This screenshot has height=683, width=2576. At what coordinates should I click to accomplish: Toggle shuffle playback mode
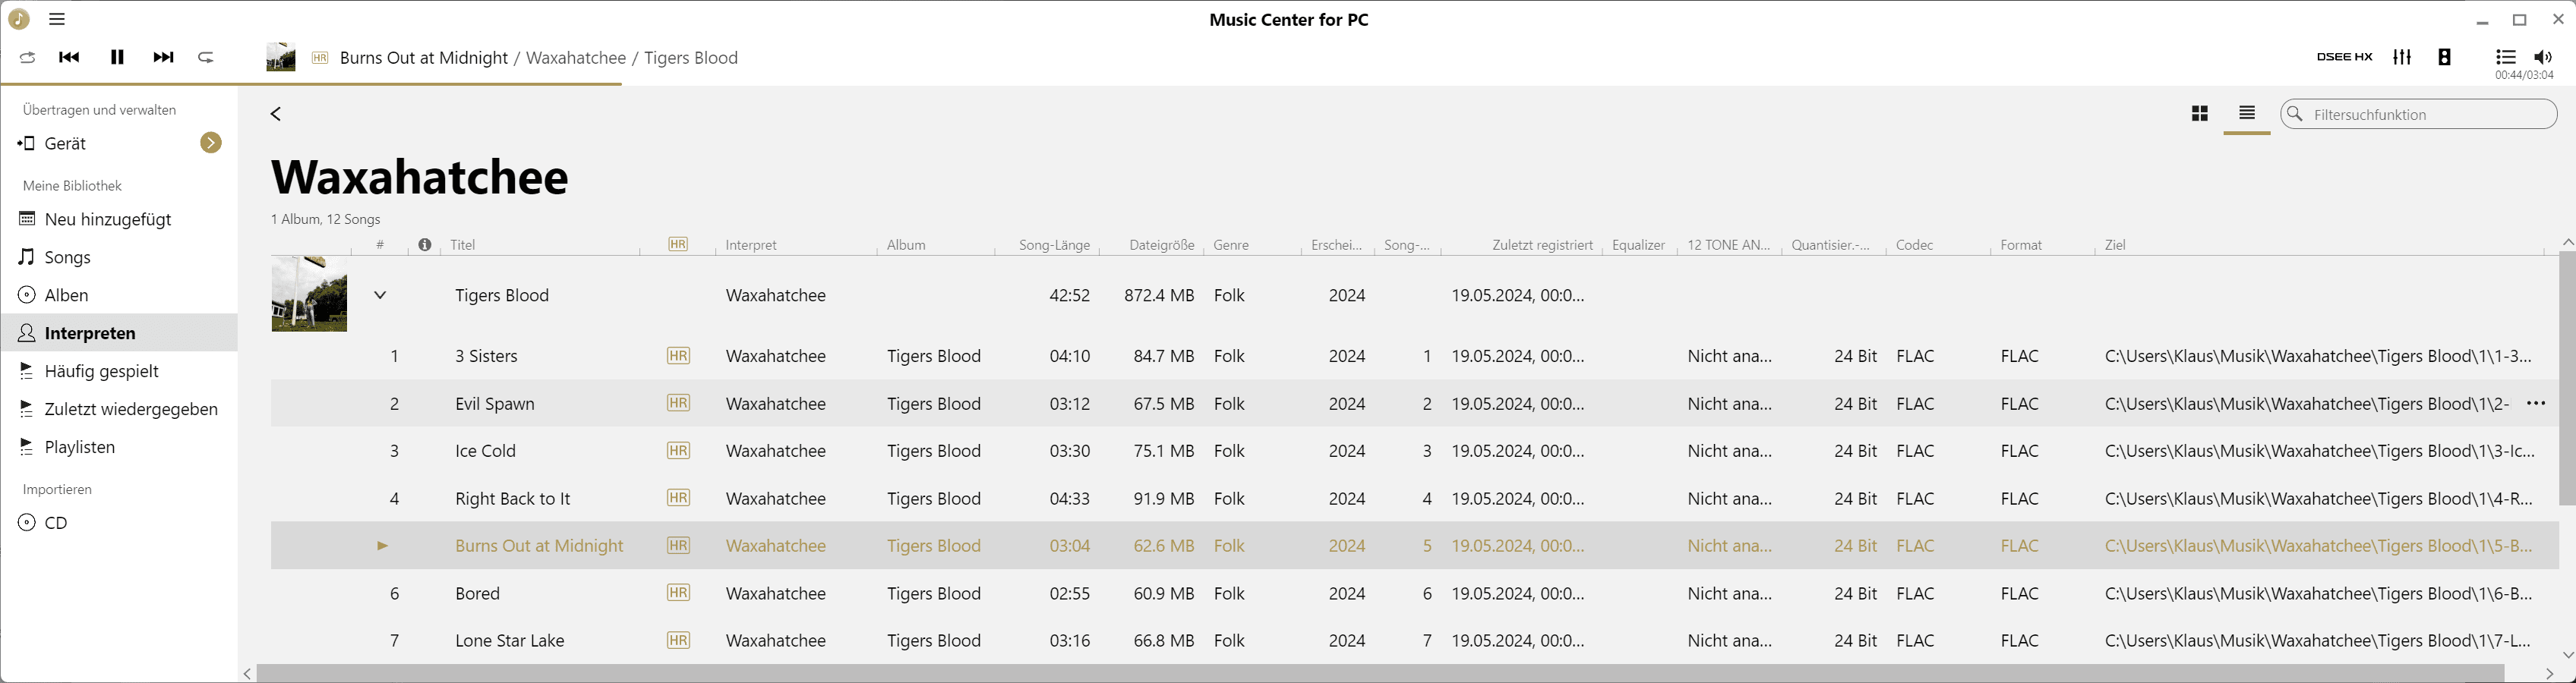click(x=27, y=57)
